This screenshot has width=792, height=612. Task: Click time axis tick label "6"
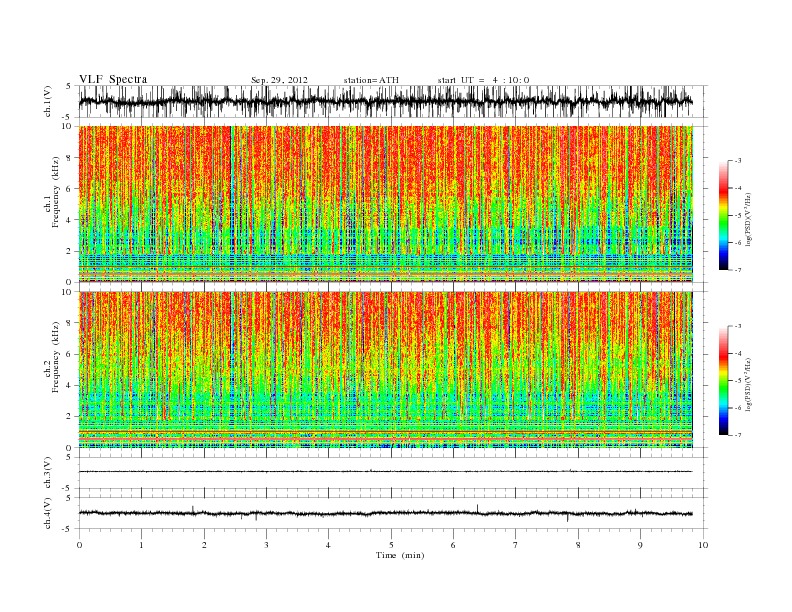(x=453, y=545)
